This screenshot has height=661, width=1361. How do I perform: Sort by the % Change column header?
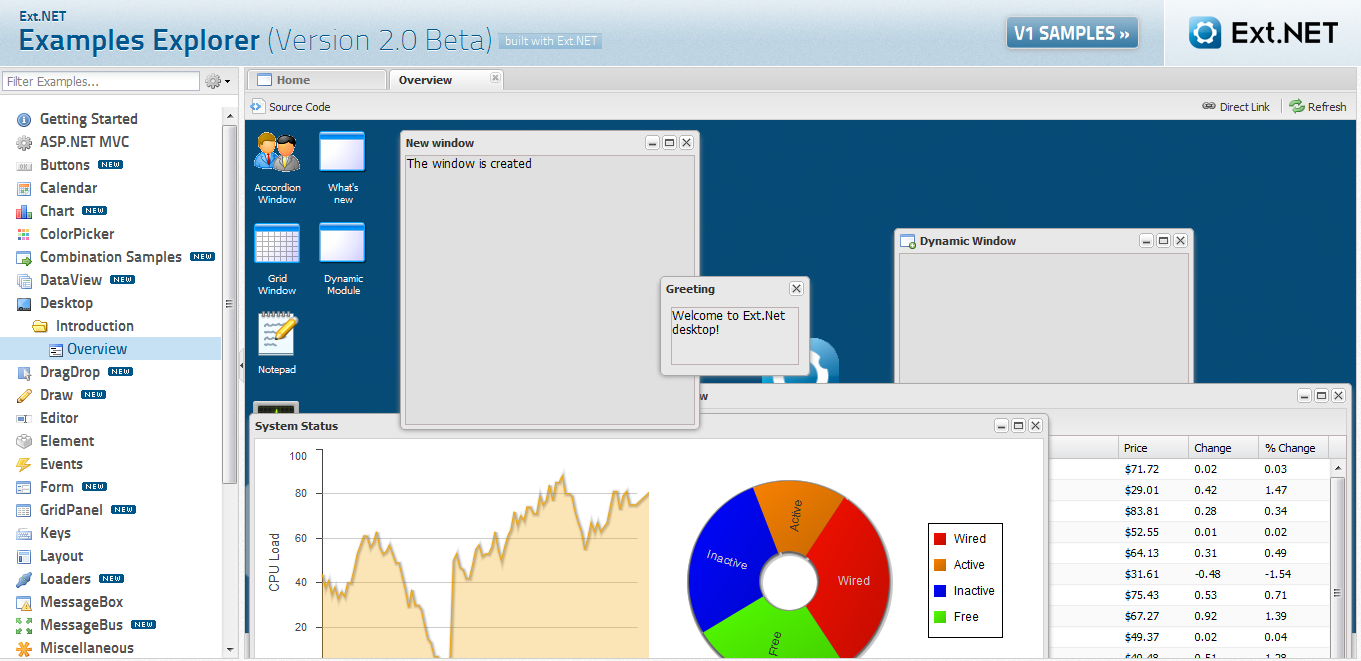[x=1295, y=448]
